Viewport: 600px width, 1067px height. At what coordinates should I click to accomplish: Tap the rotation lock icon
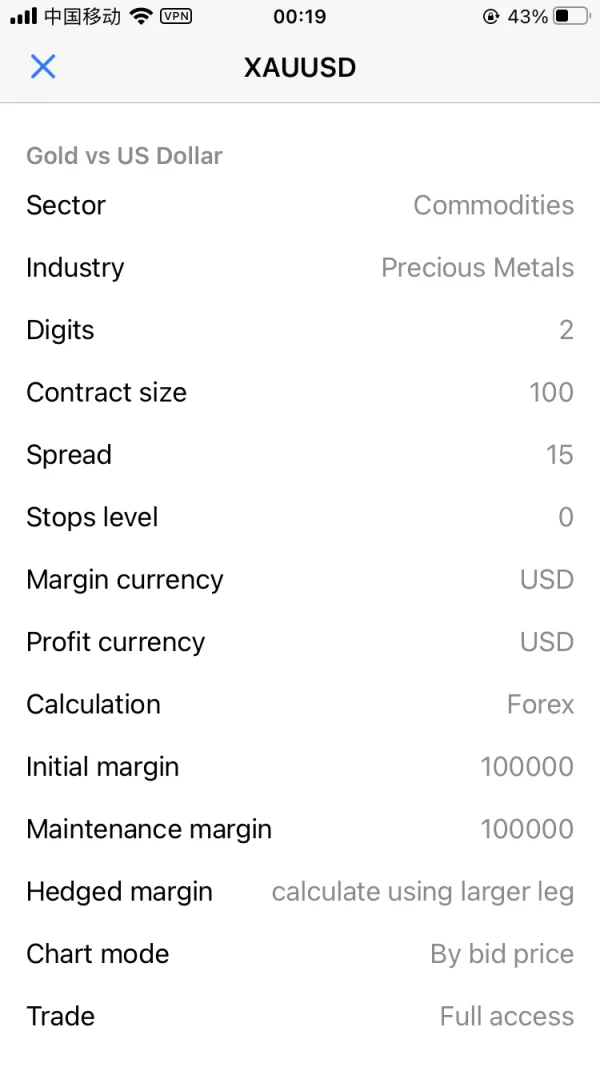point(490,17)
